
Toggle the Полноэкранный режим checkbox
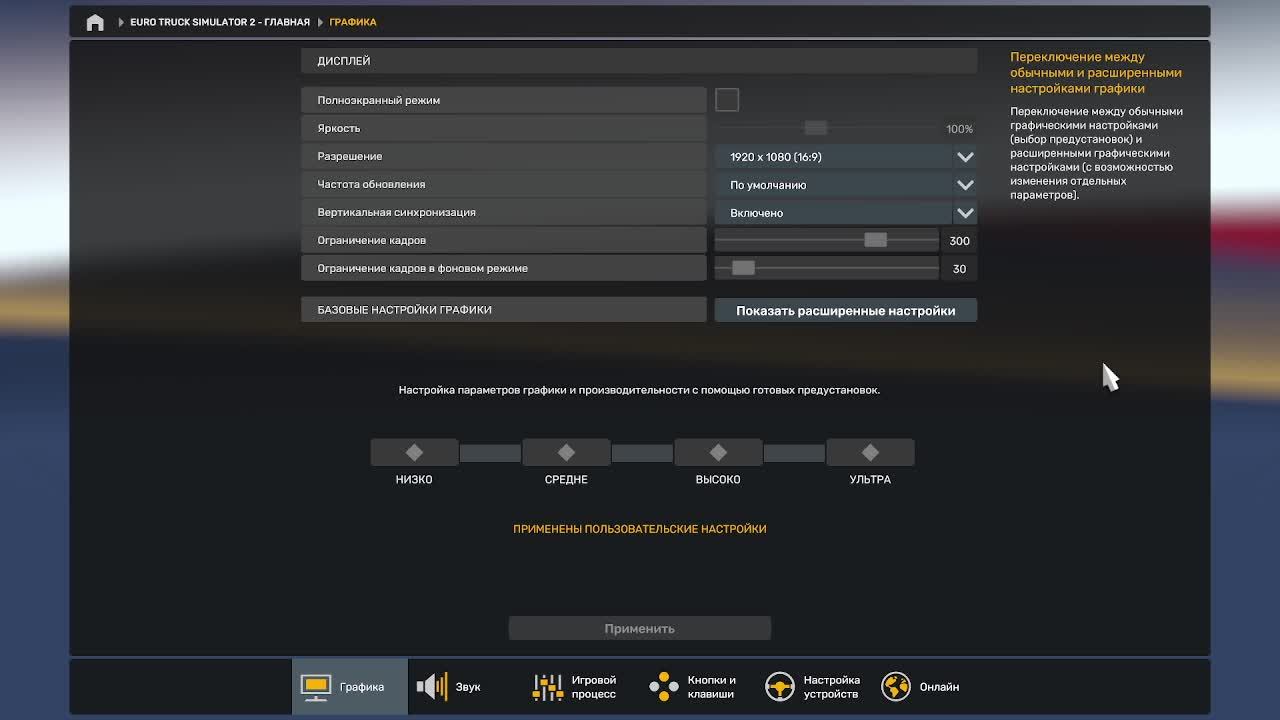(x=727, y=100)
